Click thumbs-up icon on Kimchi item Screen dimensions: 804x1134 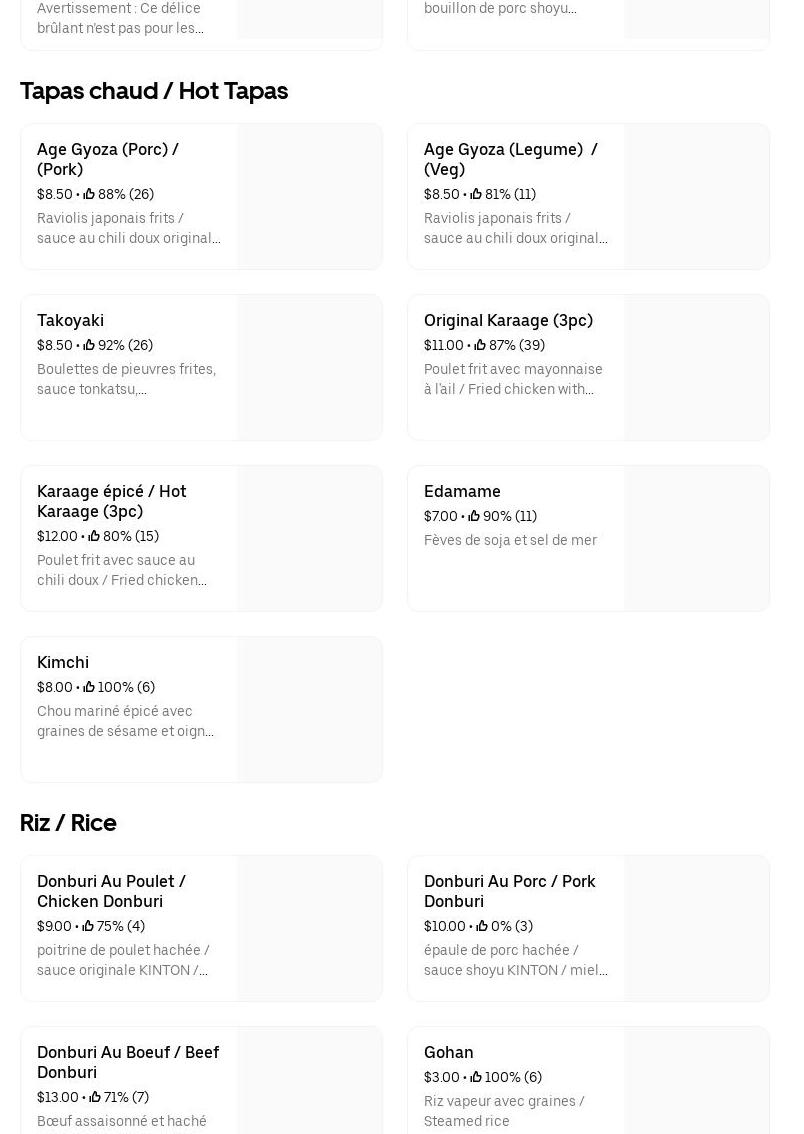tap(89, 687)
